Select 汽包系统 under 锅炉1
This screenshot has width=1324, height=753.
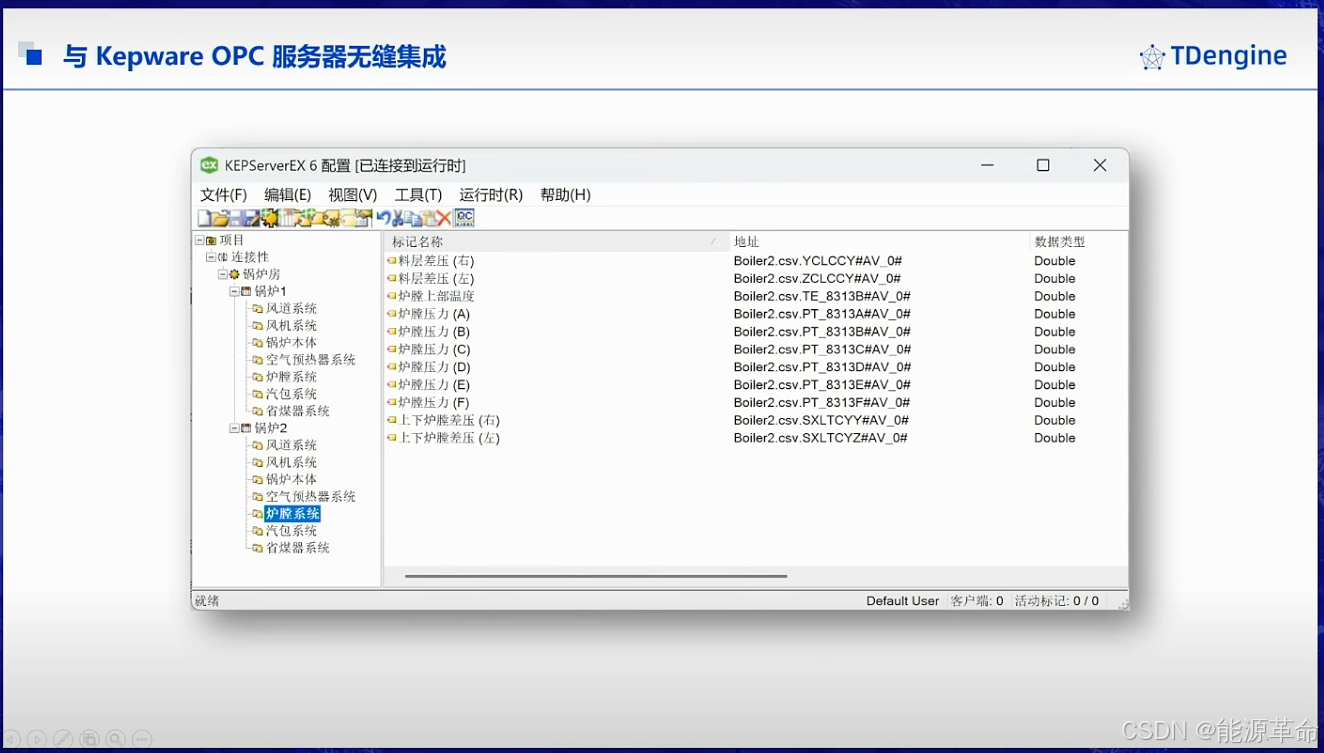point(291,394)
